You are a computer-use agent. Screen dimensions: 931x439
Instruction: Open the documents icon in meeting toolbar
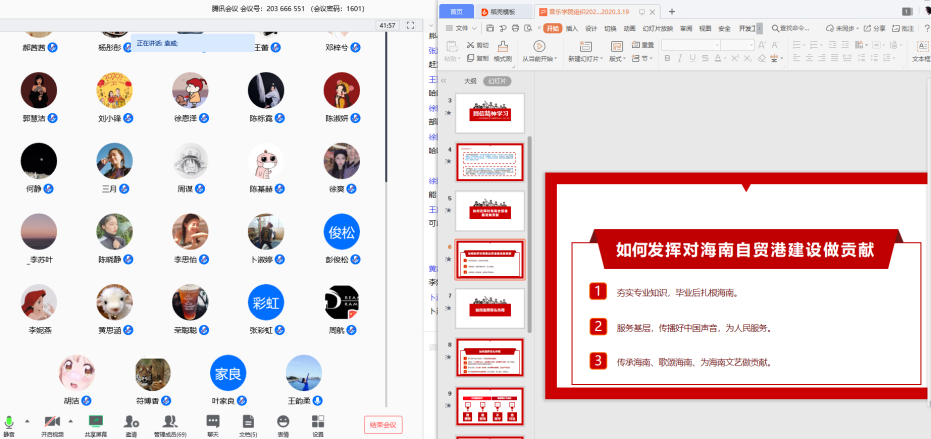coord(247,422)
